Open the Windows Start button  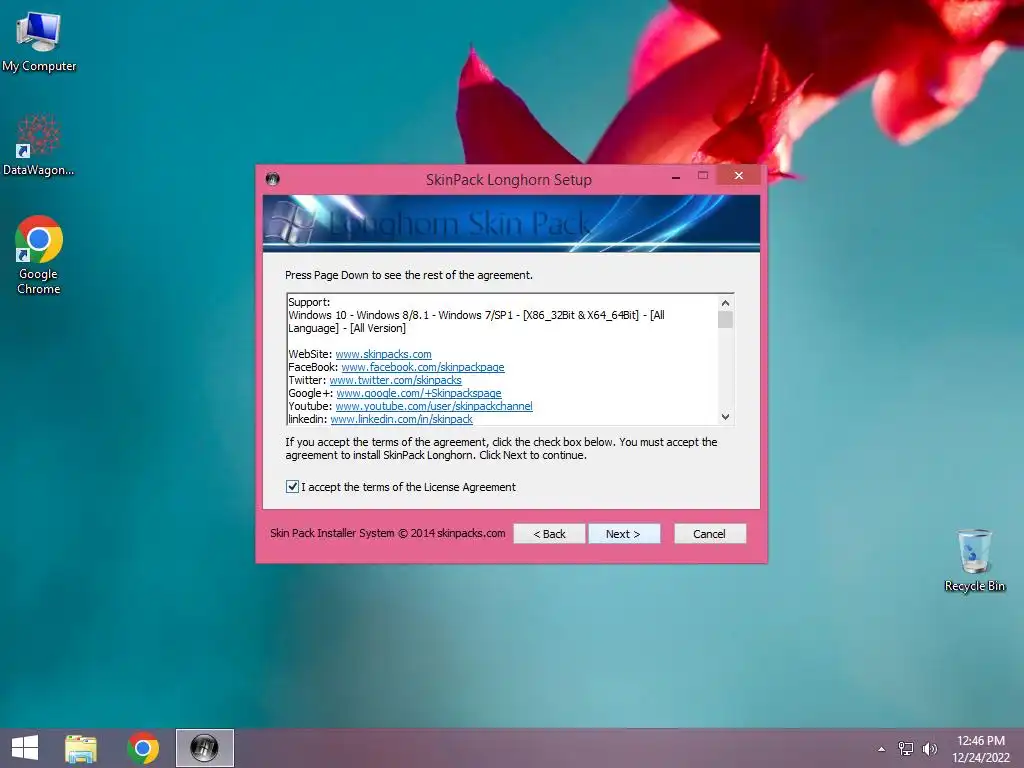pyautogui.click(x=25, y=748)
